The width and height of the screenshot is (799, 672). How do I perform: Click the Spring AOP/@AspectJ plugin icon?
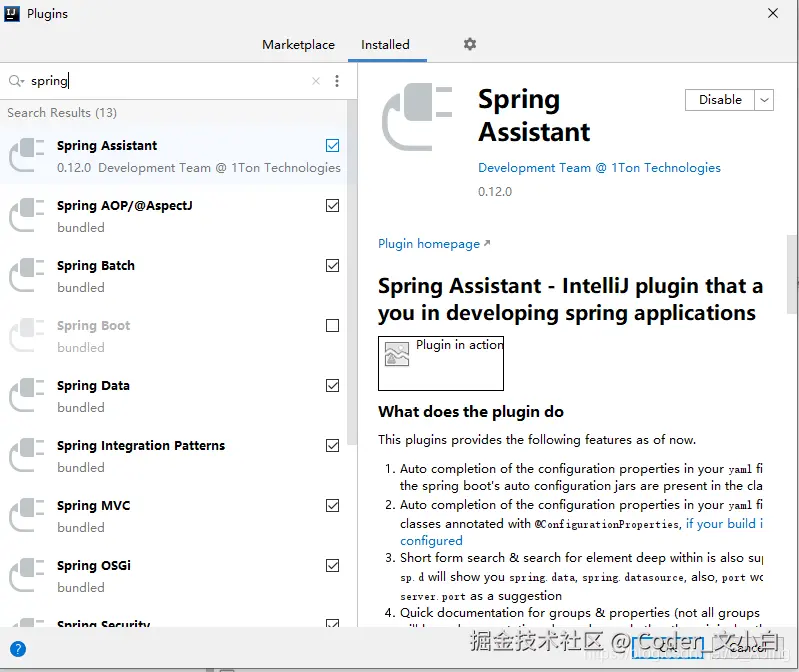click(27, 216)
